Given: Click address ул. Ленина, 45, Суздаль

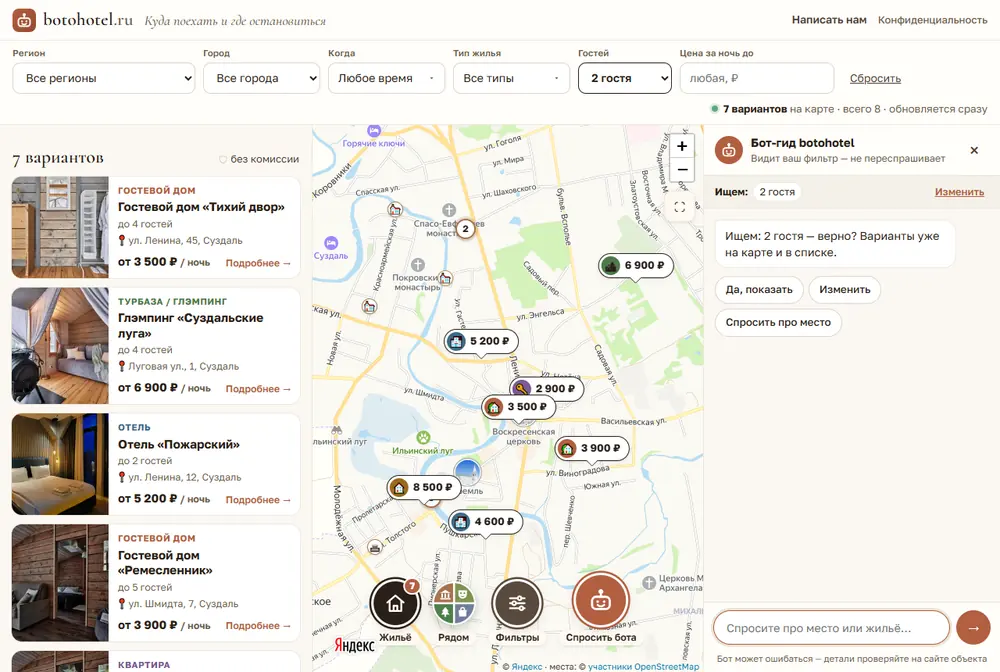Looking at the screenshot, I should 185,240.
